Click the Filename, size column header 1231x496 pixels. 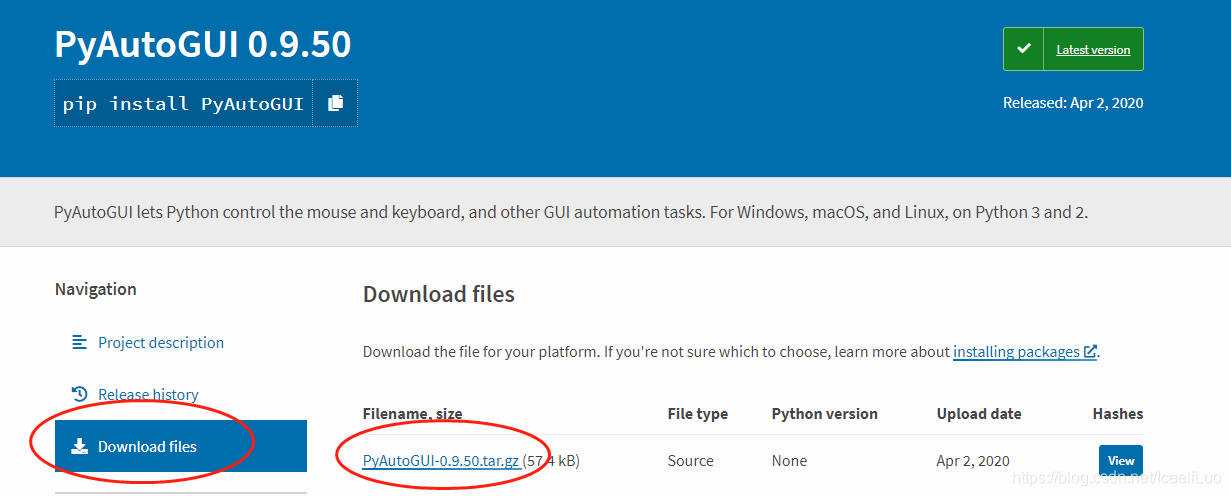[x=413, y=414]
